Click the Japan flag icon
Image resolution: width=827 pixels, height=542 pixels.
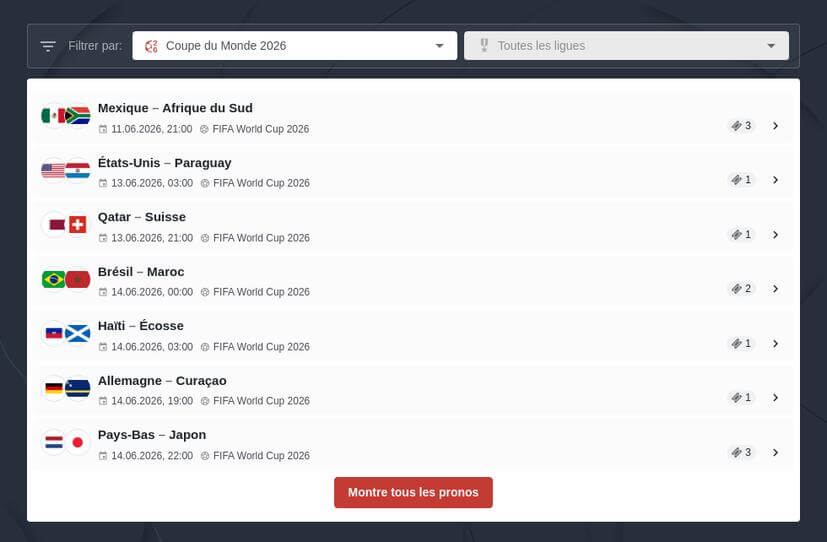78,443
